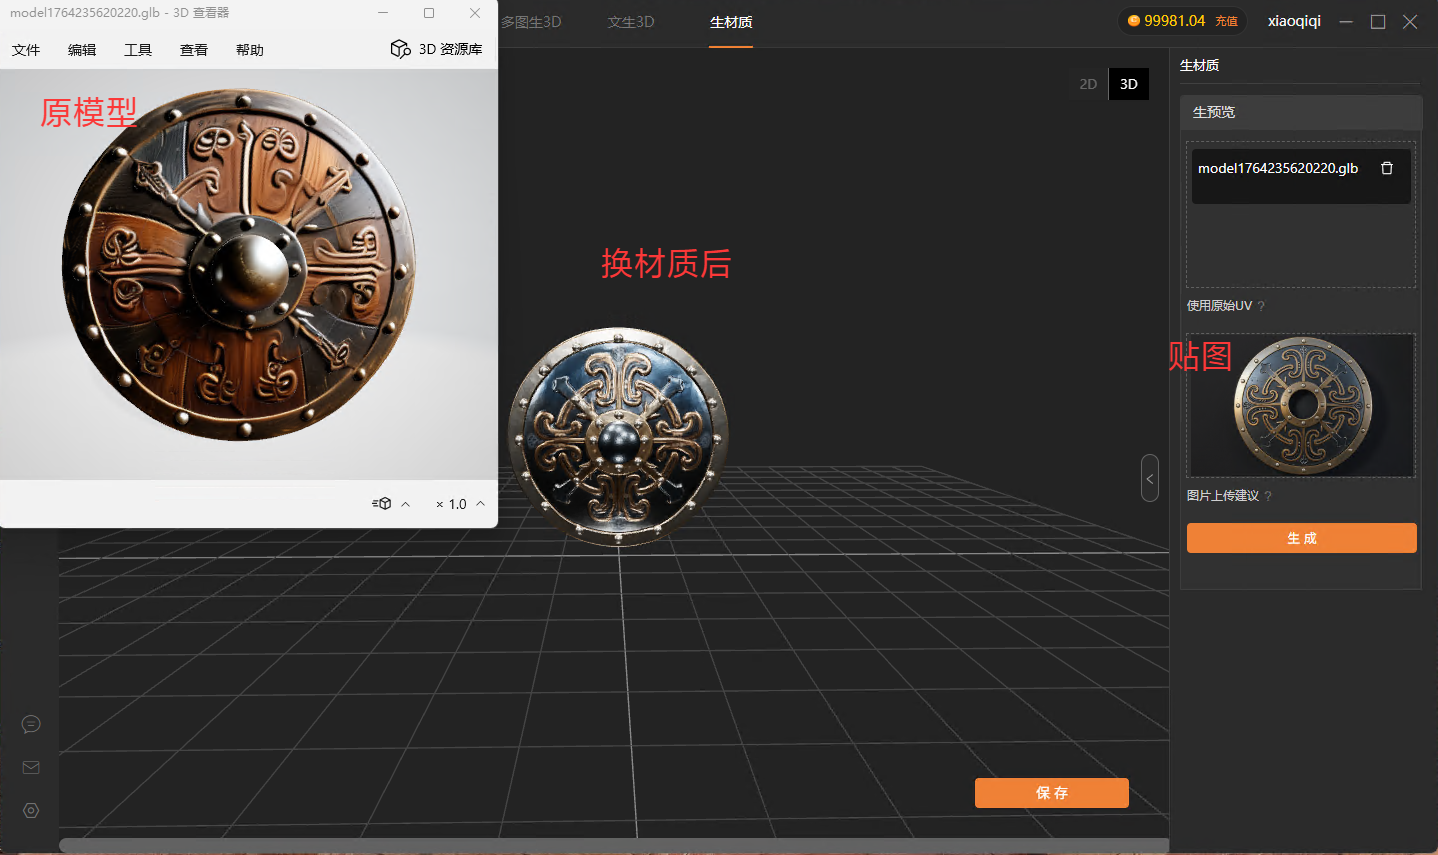Viewport: 1438px width, 855px height.
Task: Switch viewport to 3D mode
Action: coord(1128,84)
